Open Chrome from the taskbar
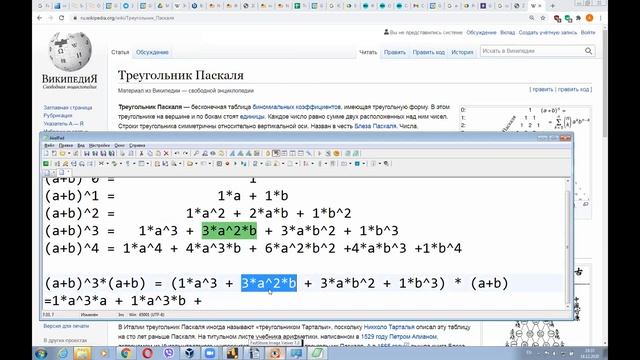 pyautogui.click(x=126, y=353)
